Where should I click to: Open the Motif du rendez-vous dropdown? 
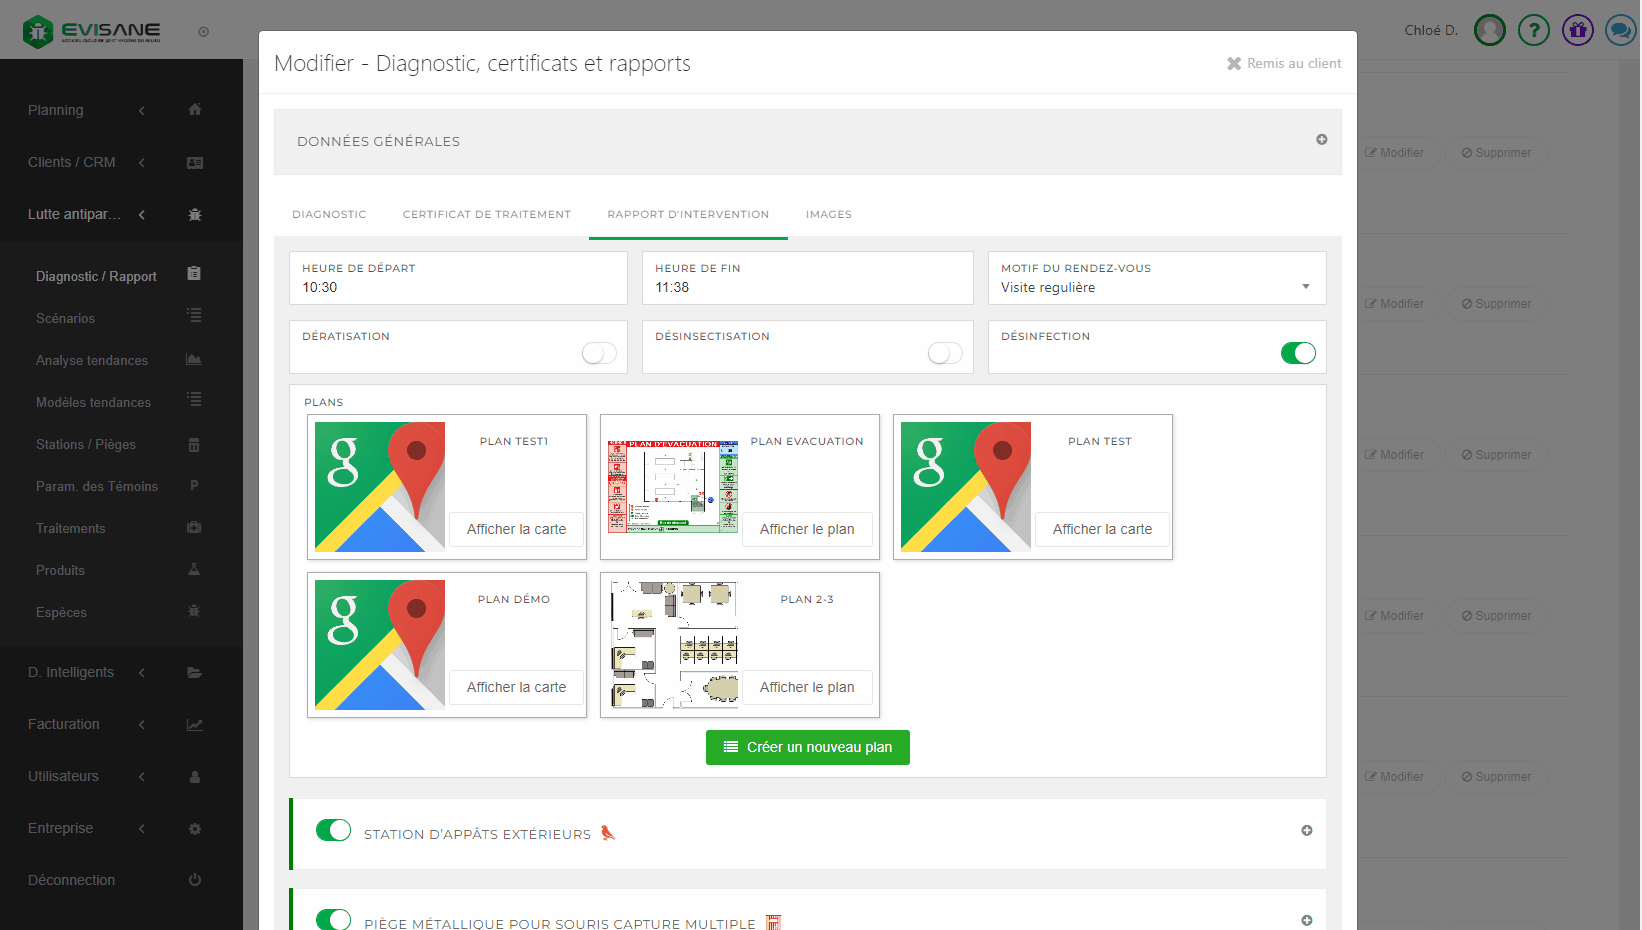tap(1156, 287)
